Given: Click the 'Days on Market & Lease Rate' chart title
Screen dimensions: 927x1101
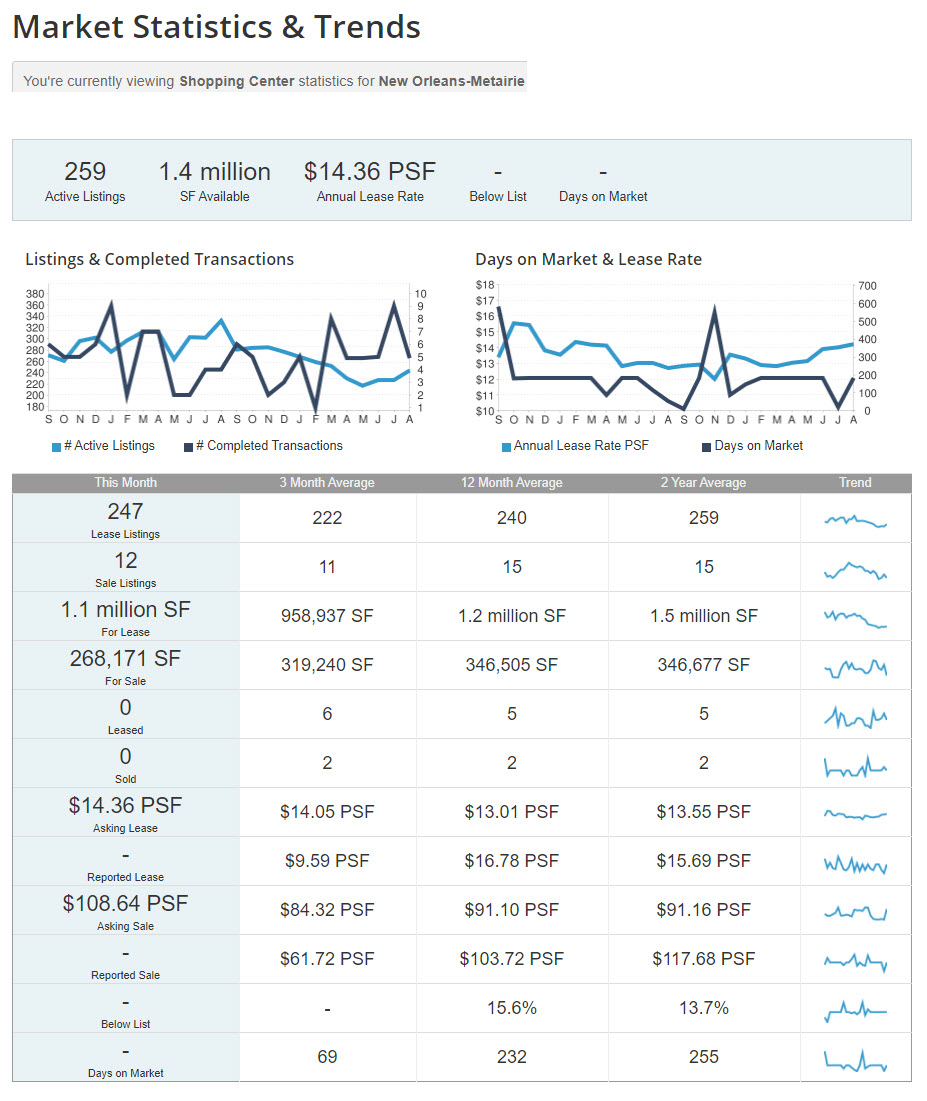Looking at the screenshot, I should 589,259.
